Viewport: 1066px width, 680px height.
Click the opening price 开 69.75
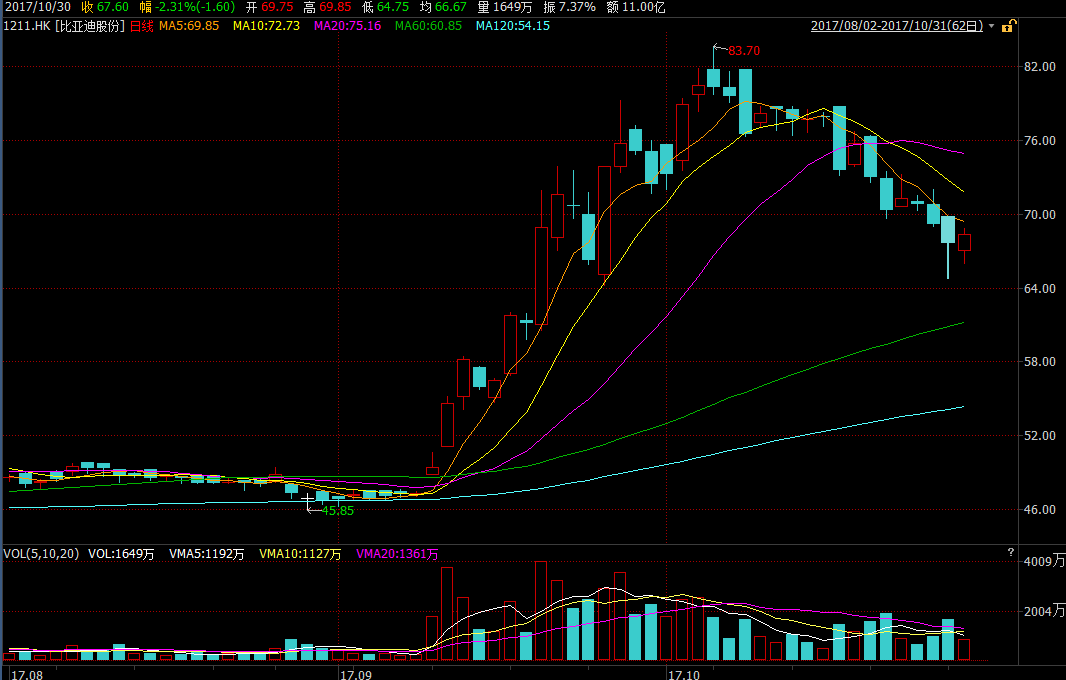click(x=269, y=7)
